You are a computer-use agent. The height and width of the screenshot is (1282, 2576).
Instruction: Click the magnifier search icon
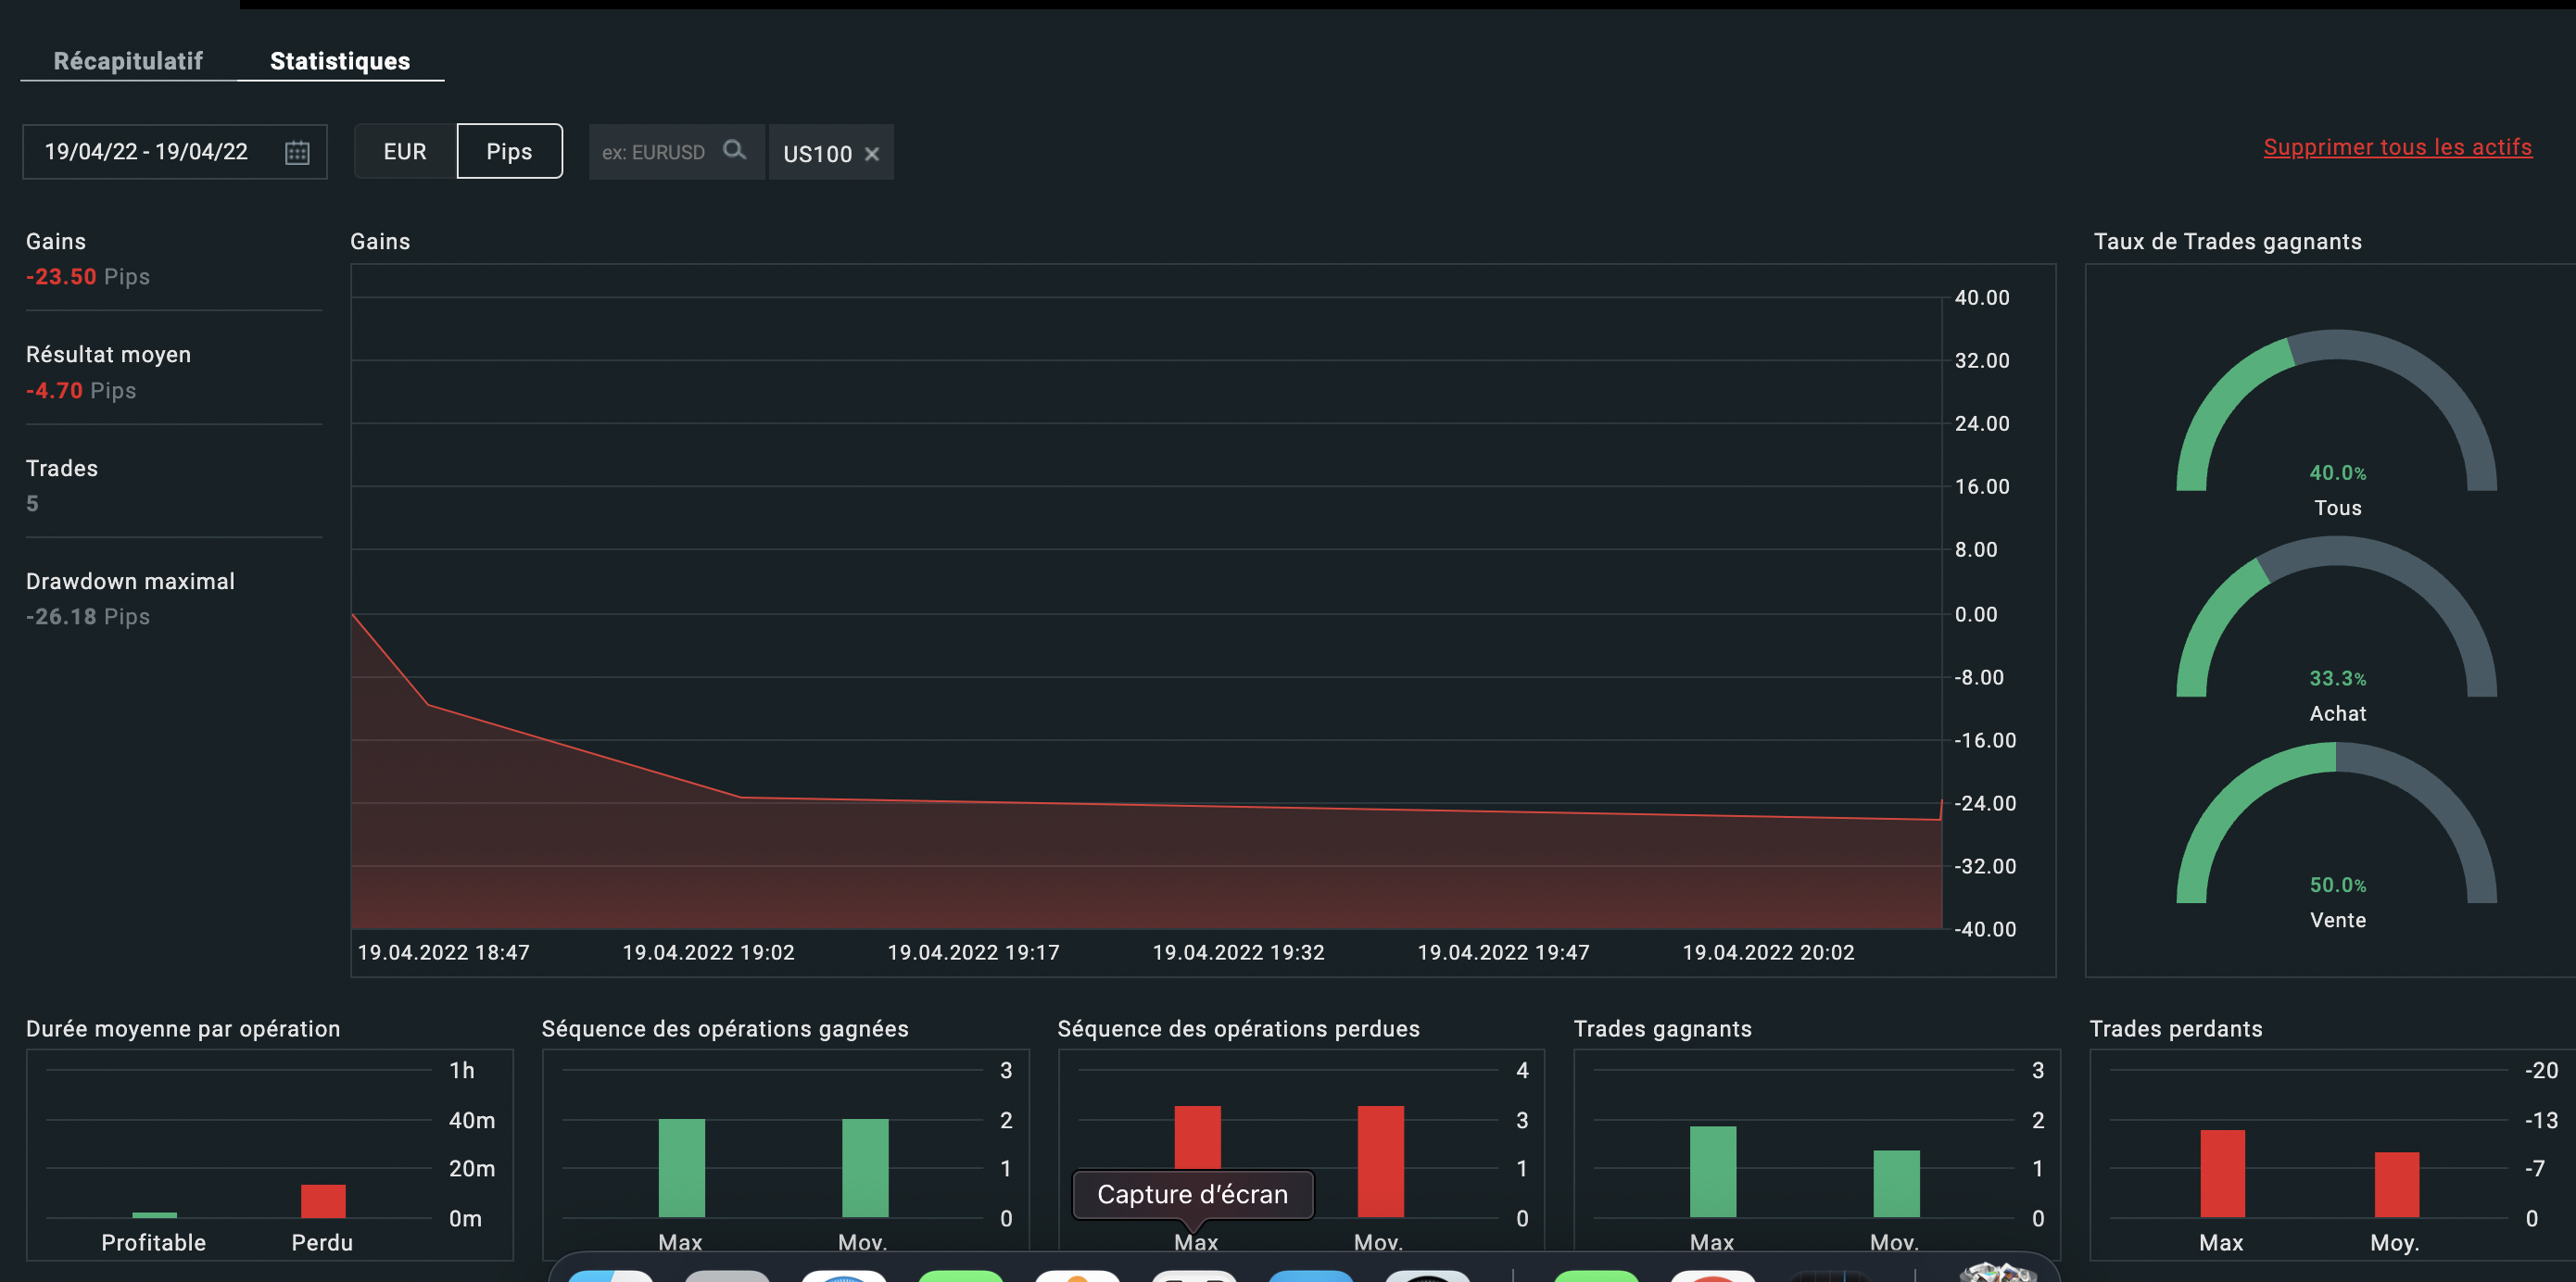tap(734, 150)
